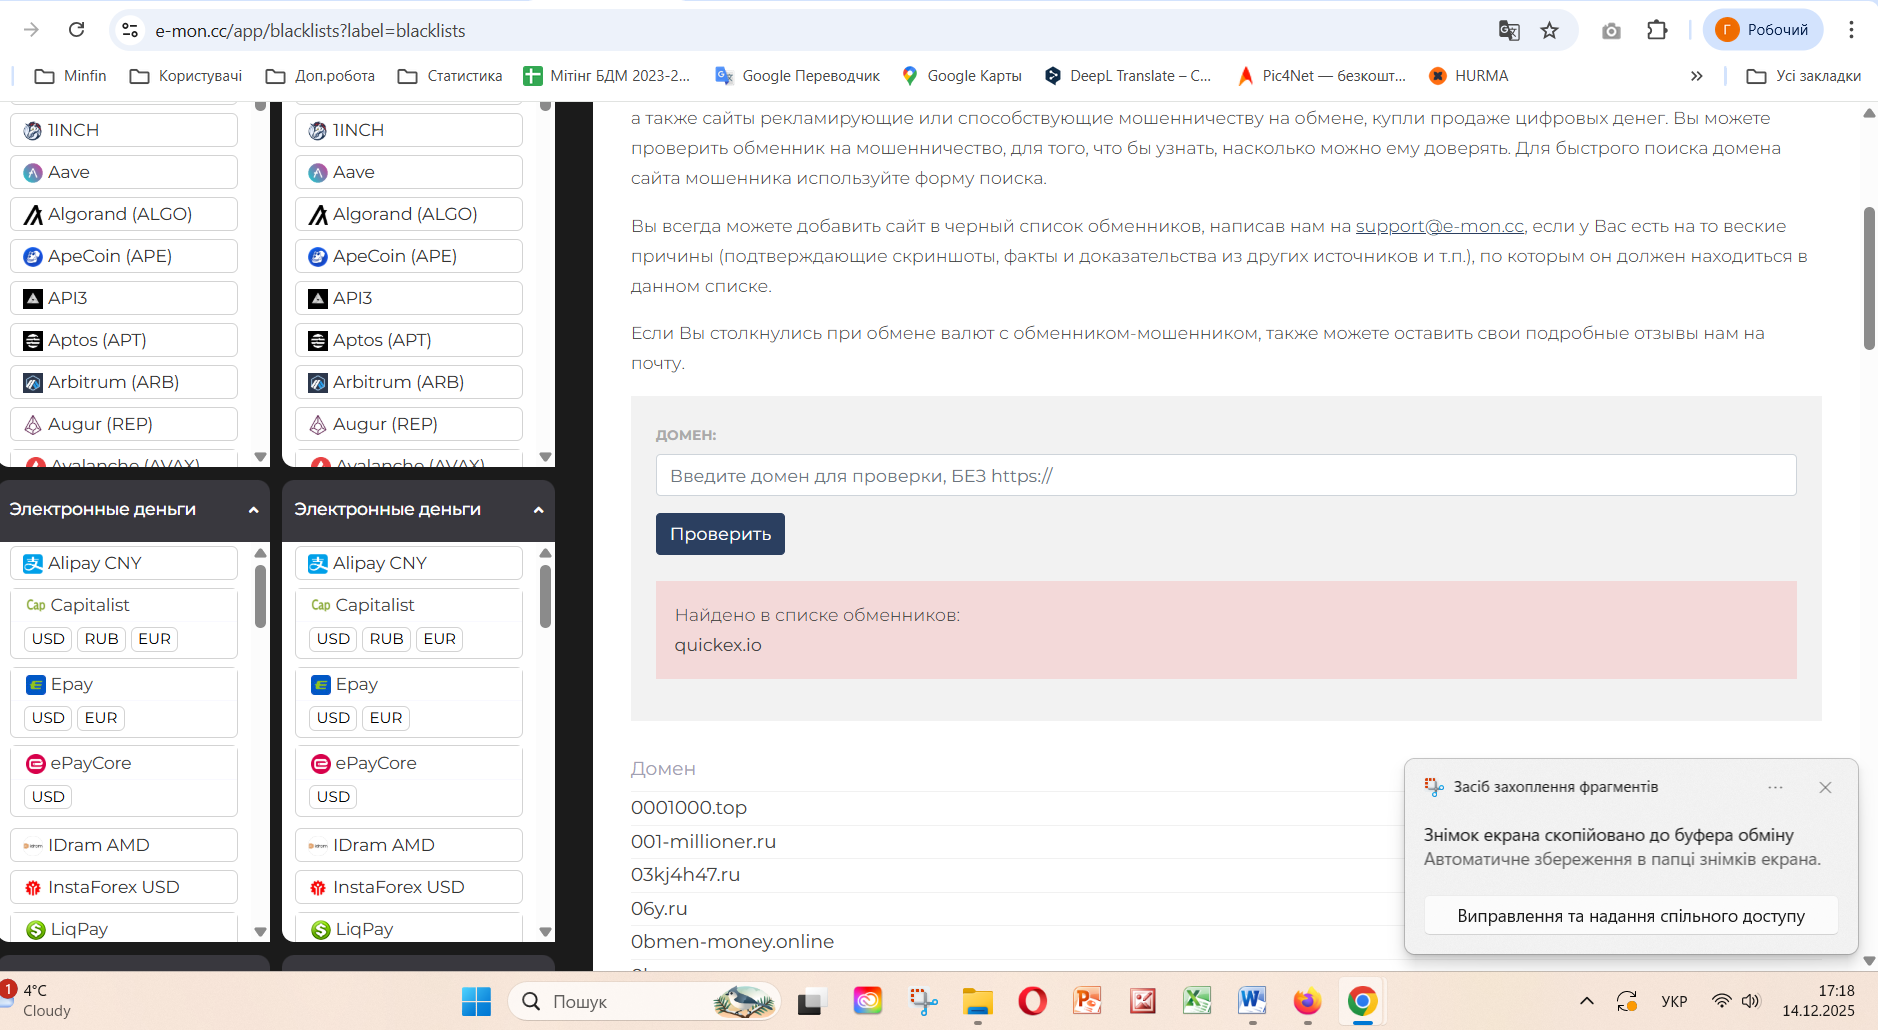
Task: Open site information icon in address bar
Action: click(x=130, y=30)
